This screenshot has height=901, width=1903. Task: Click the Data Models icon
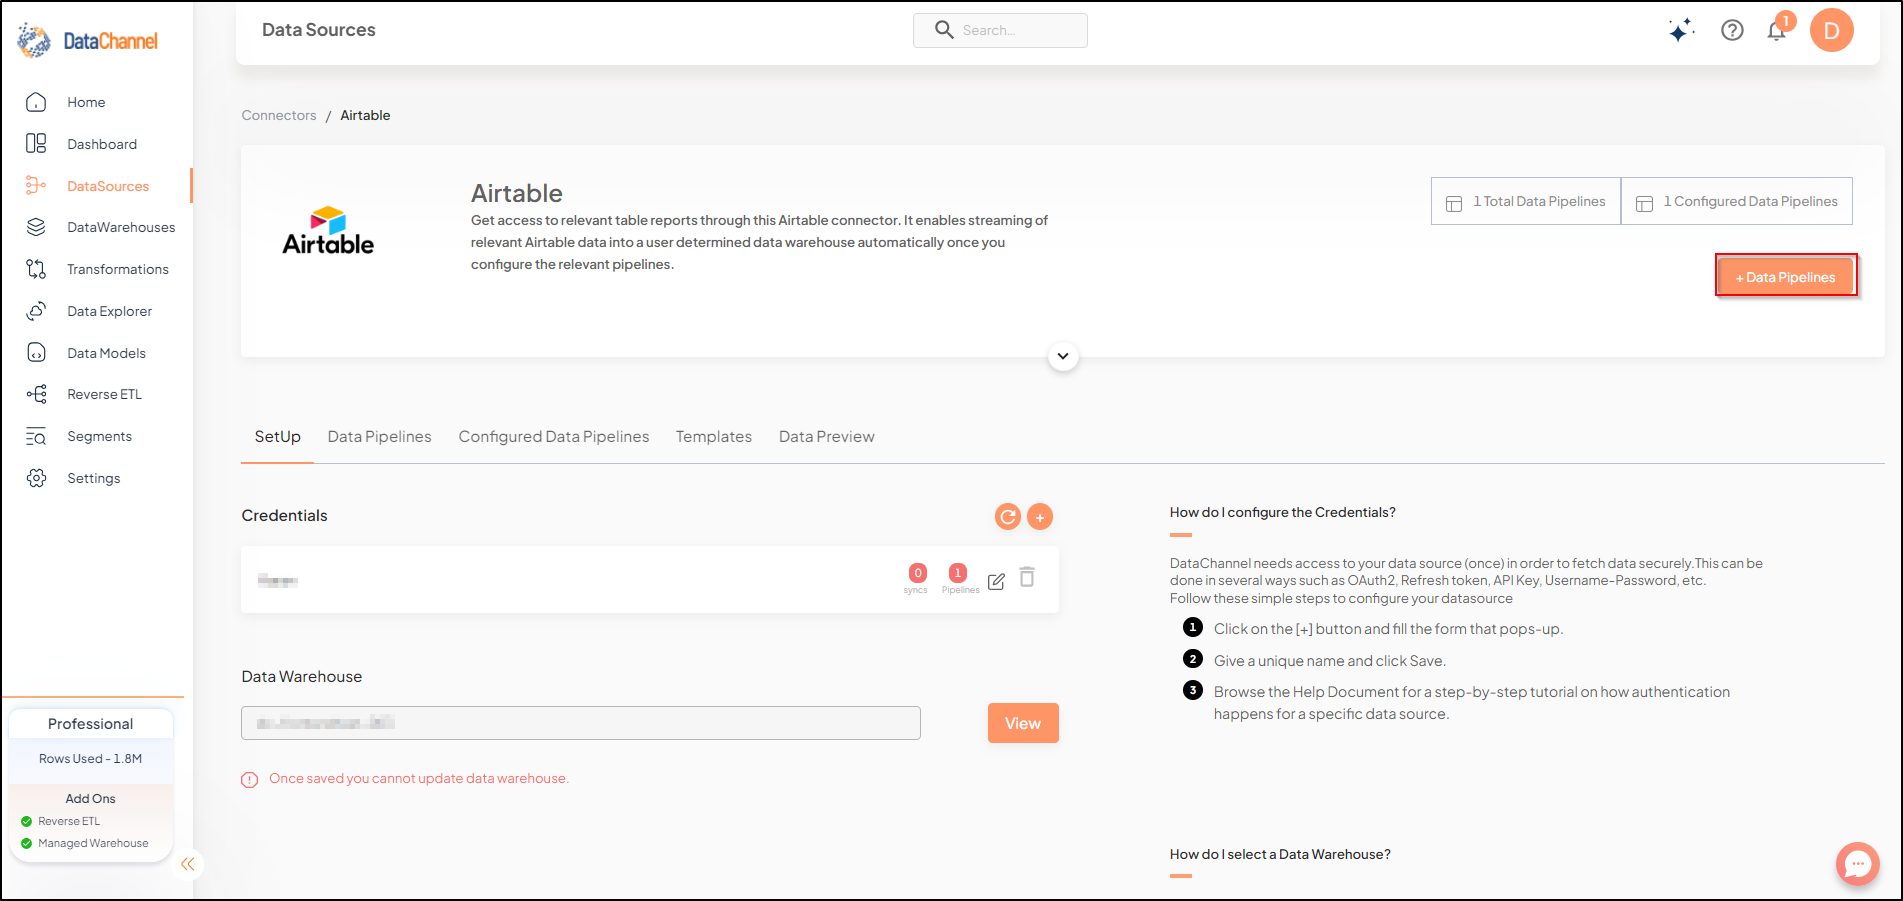tap(36, 353)
